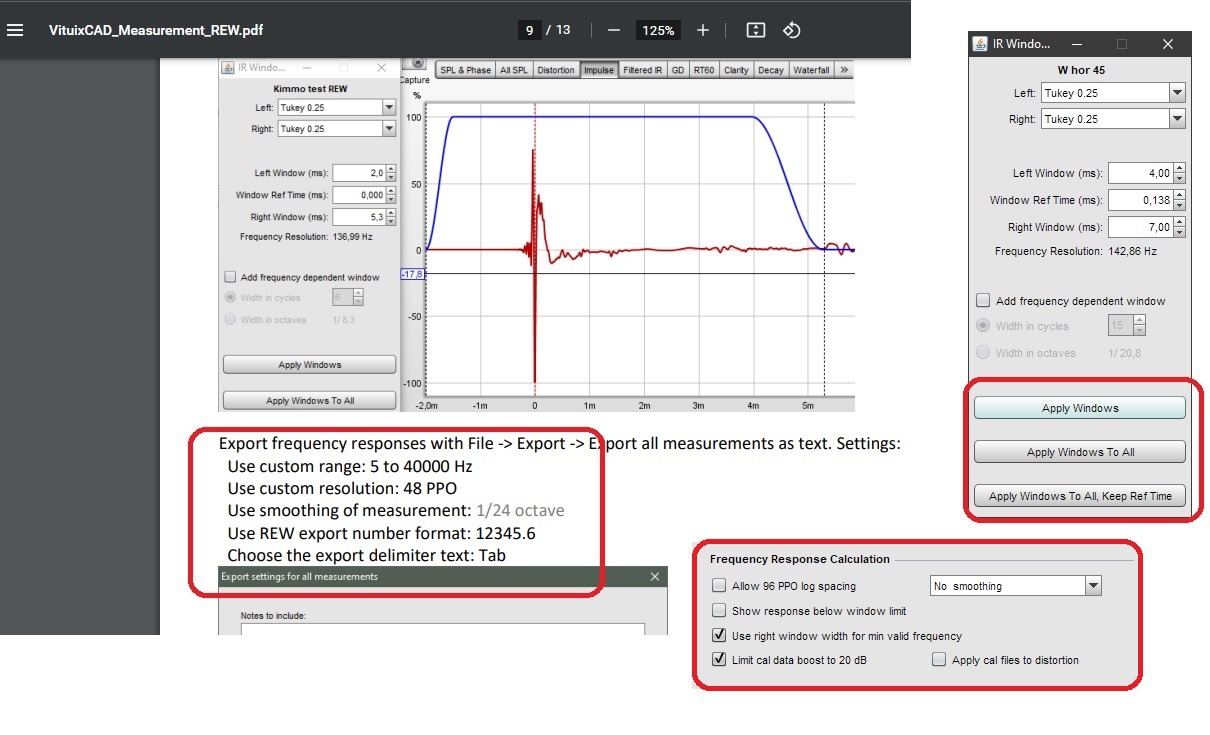Open Left window dropdown in Kimmo test REW
The width and height of the screenshot is (1210, 735).
pos(336,107)
